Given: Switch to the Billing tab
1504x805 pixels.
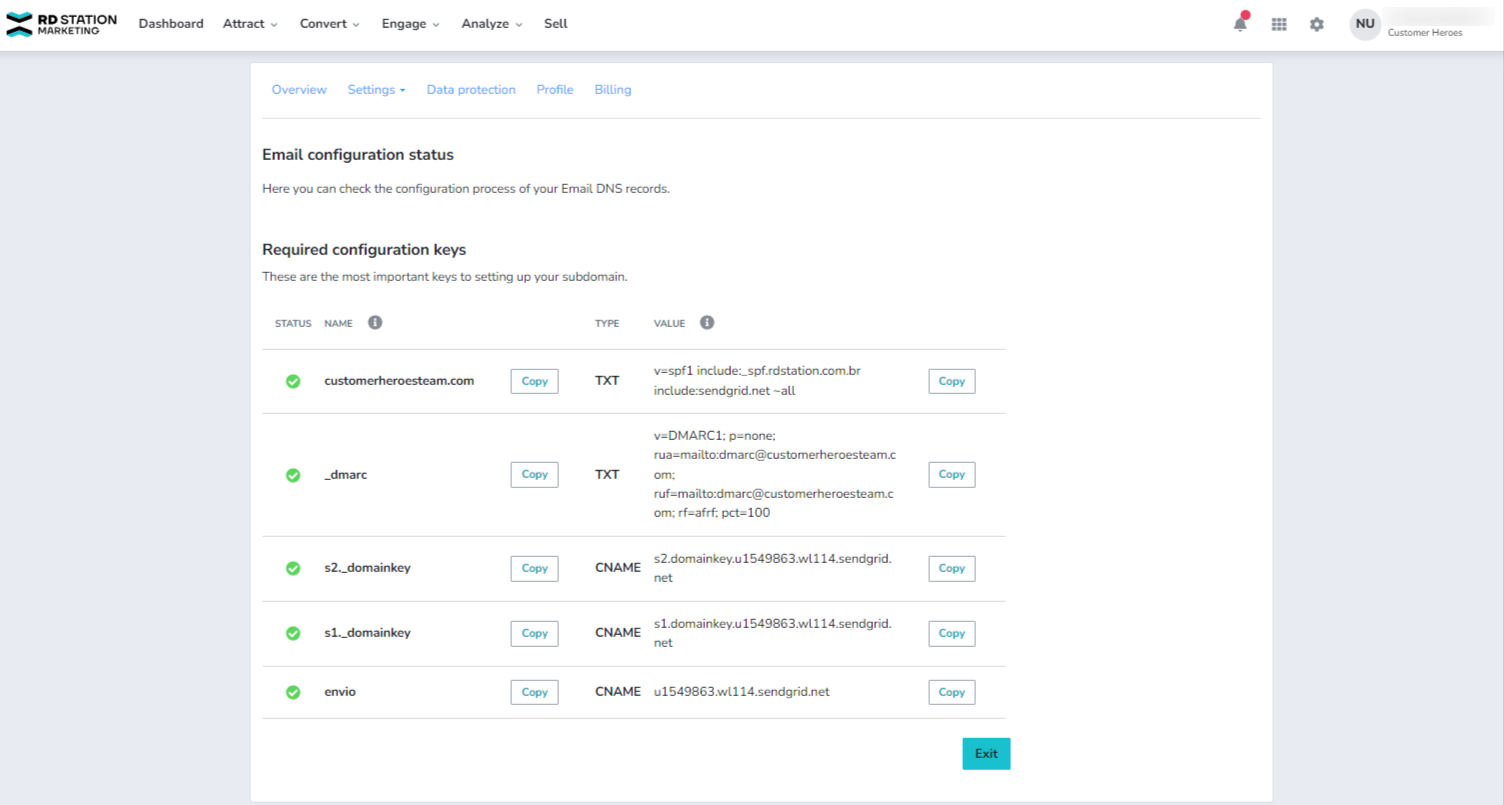Looking at the screenshot, I should point(613,90).
